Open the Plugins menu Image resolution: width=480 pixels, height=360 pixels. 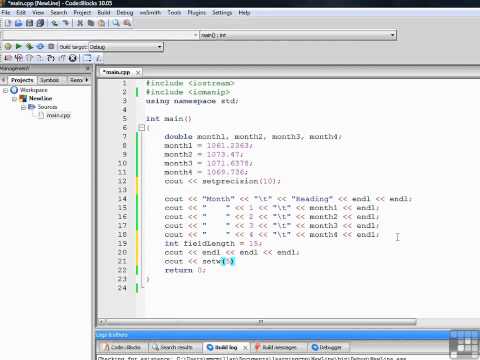coord(196,13)
